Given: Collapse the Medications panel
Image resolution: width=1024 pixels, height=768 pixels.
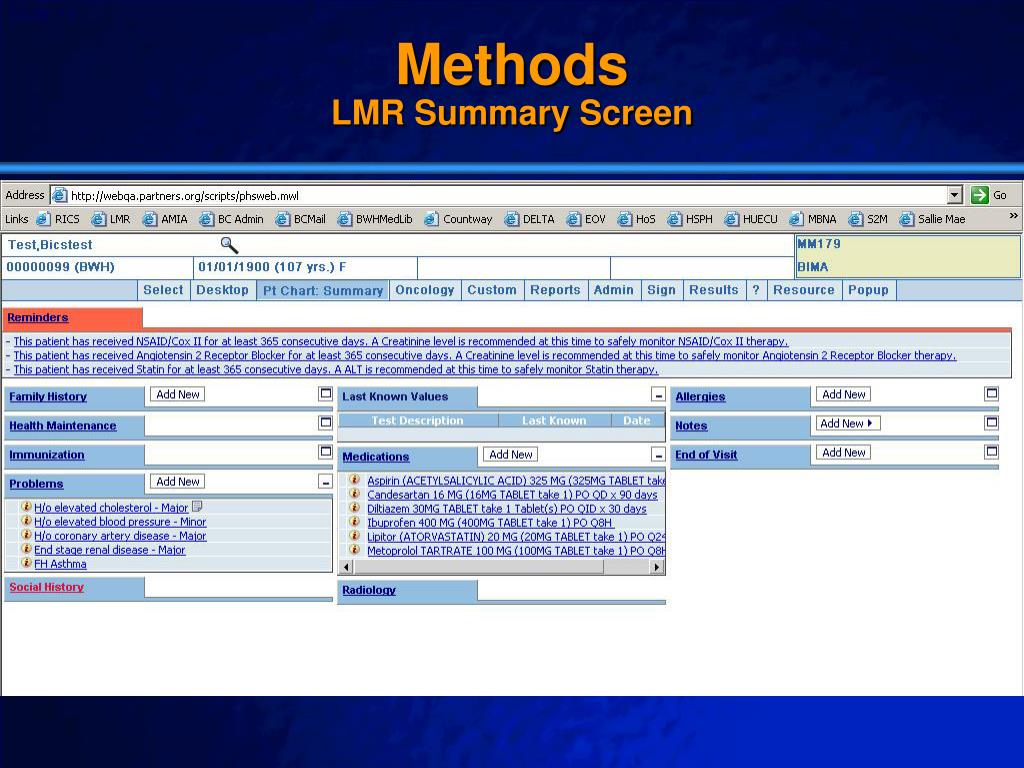Looking at the screenshot, I should click(x=658, y=455).
